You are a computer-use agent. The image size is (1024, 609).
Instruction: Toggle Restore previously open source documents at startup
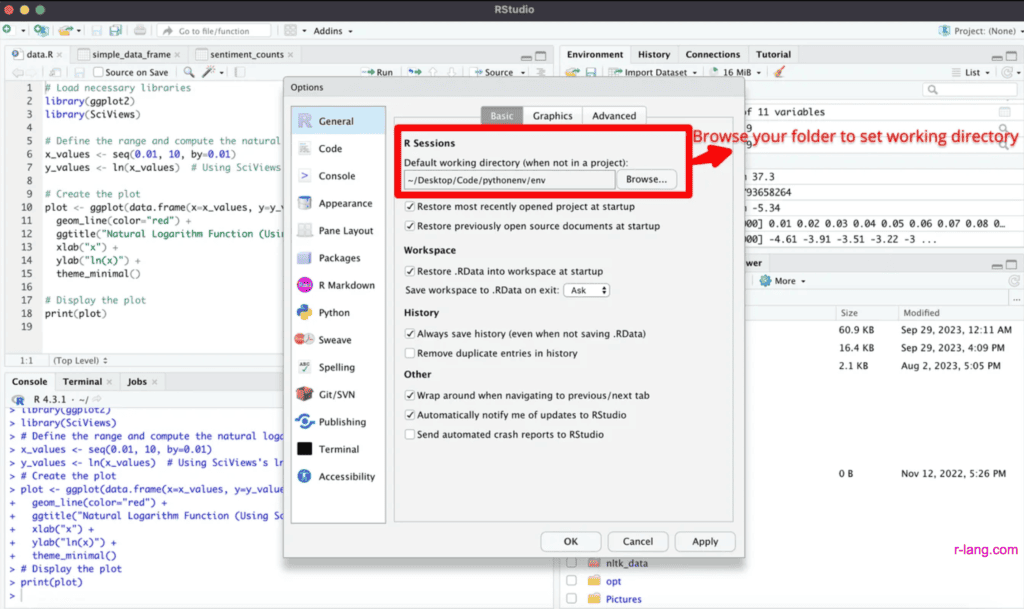click(409, 226)
